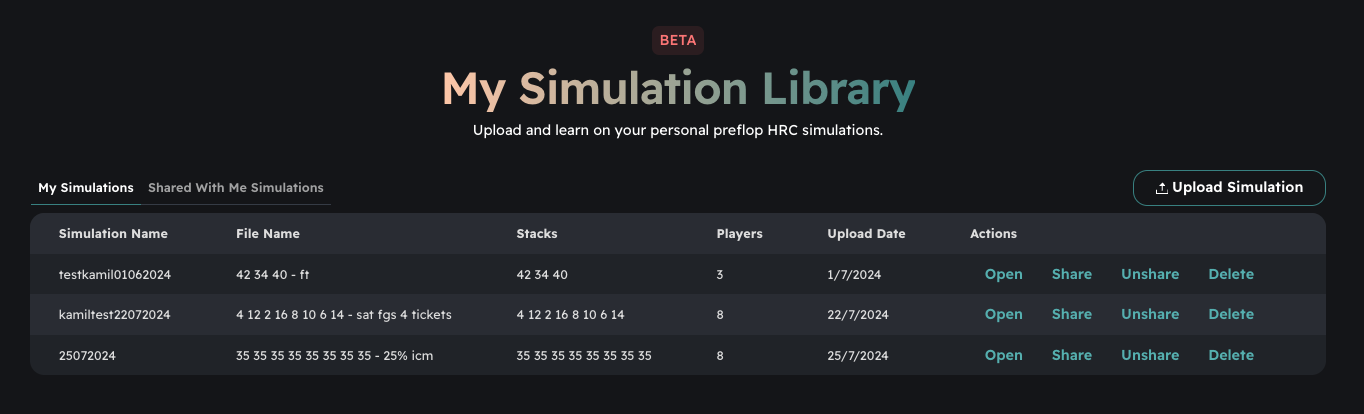The height and width of the screenshot is (414, 1364).
Task: Select the My Simulations tab
Action: coord(86,188)
